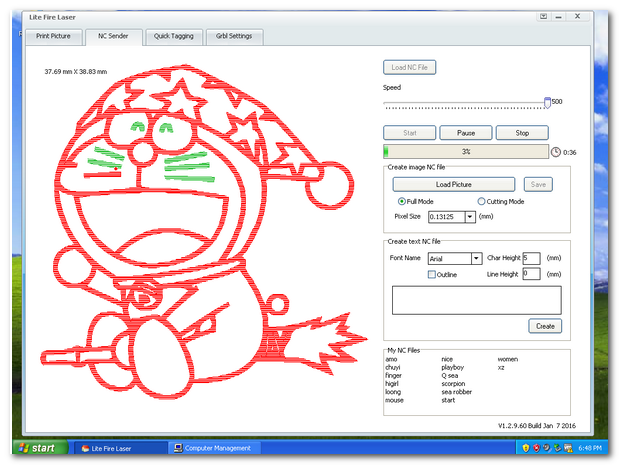Select the sea robber NC file
Screen dimensions: 619x465
coord(457,392)
